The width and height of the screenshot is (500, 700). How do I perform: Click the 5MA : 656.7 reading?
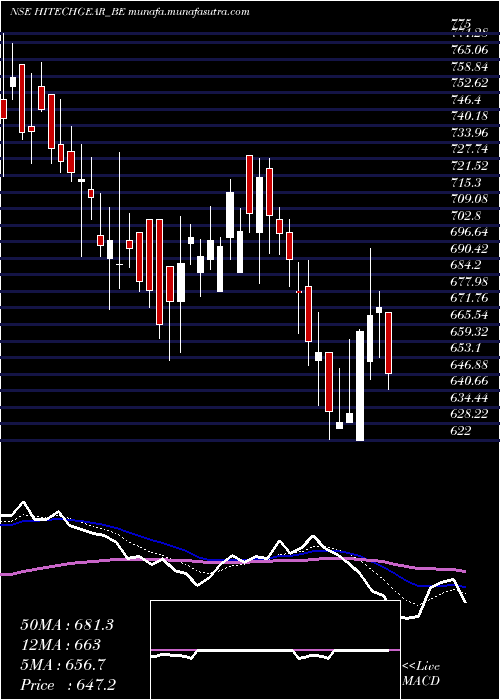click(63, 665)
